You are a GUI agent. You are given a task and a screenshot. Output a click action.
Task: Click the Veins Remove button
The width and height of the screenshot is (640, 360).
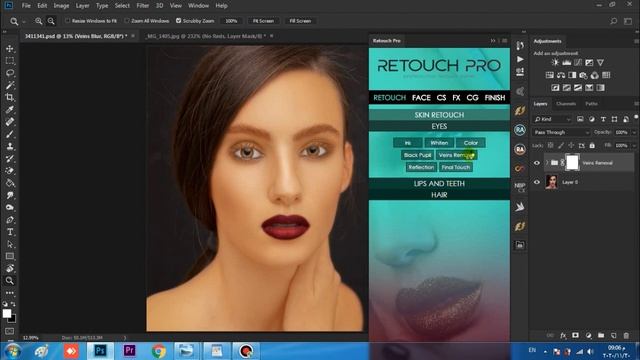tap(456, 155)
